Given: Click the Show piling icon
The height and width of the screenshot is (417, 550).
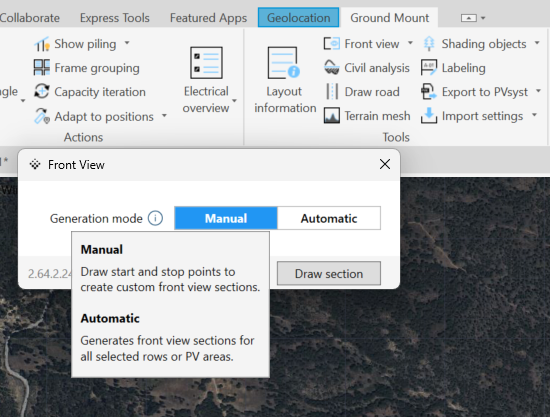Looking at the screenshot, I should (42, 44).
